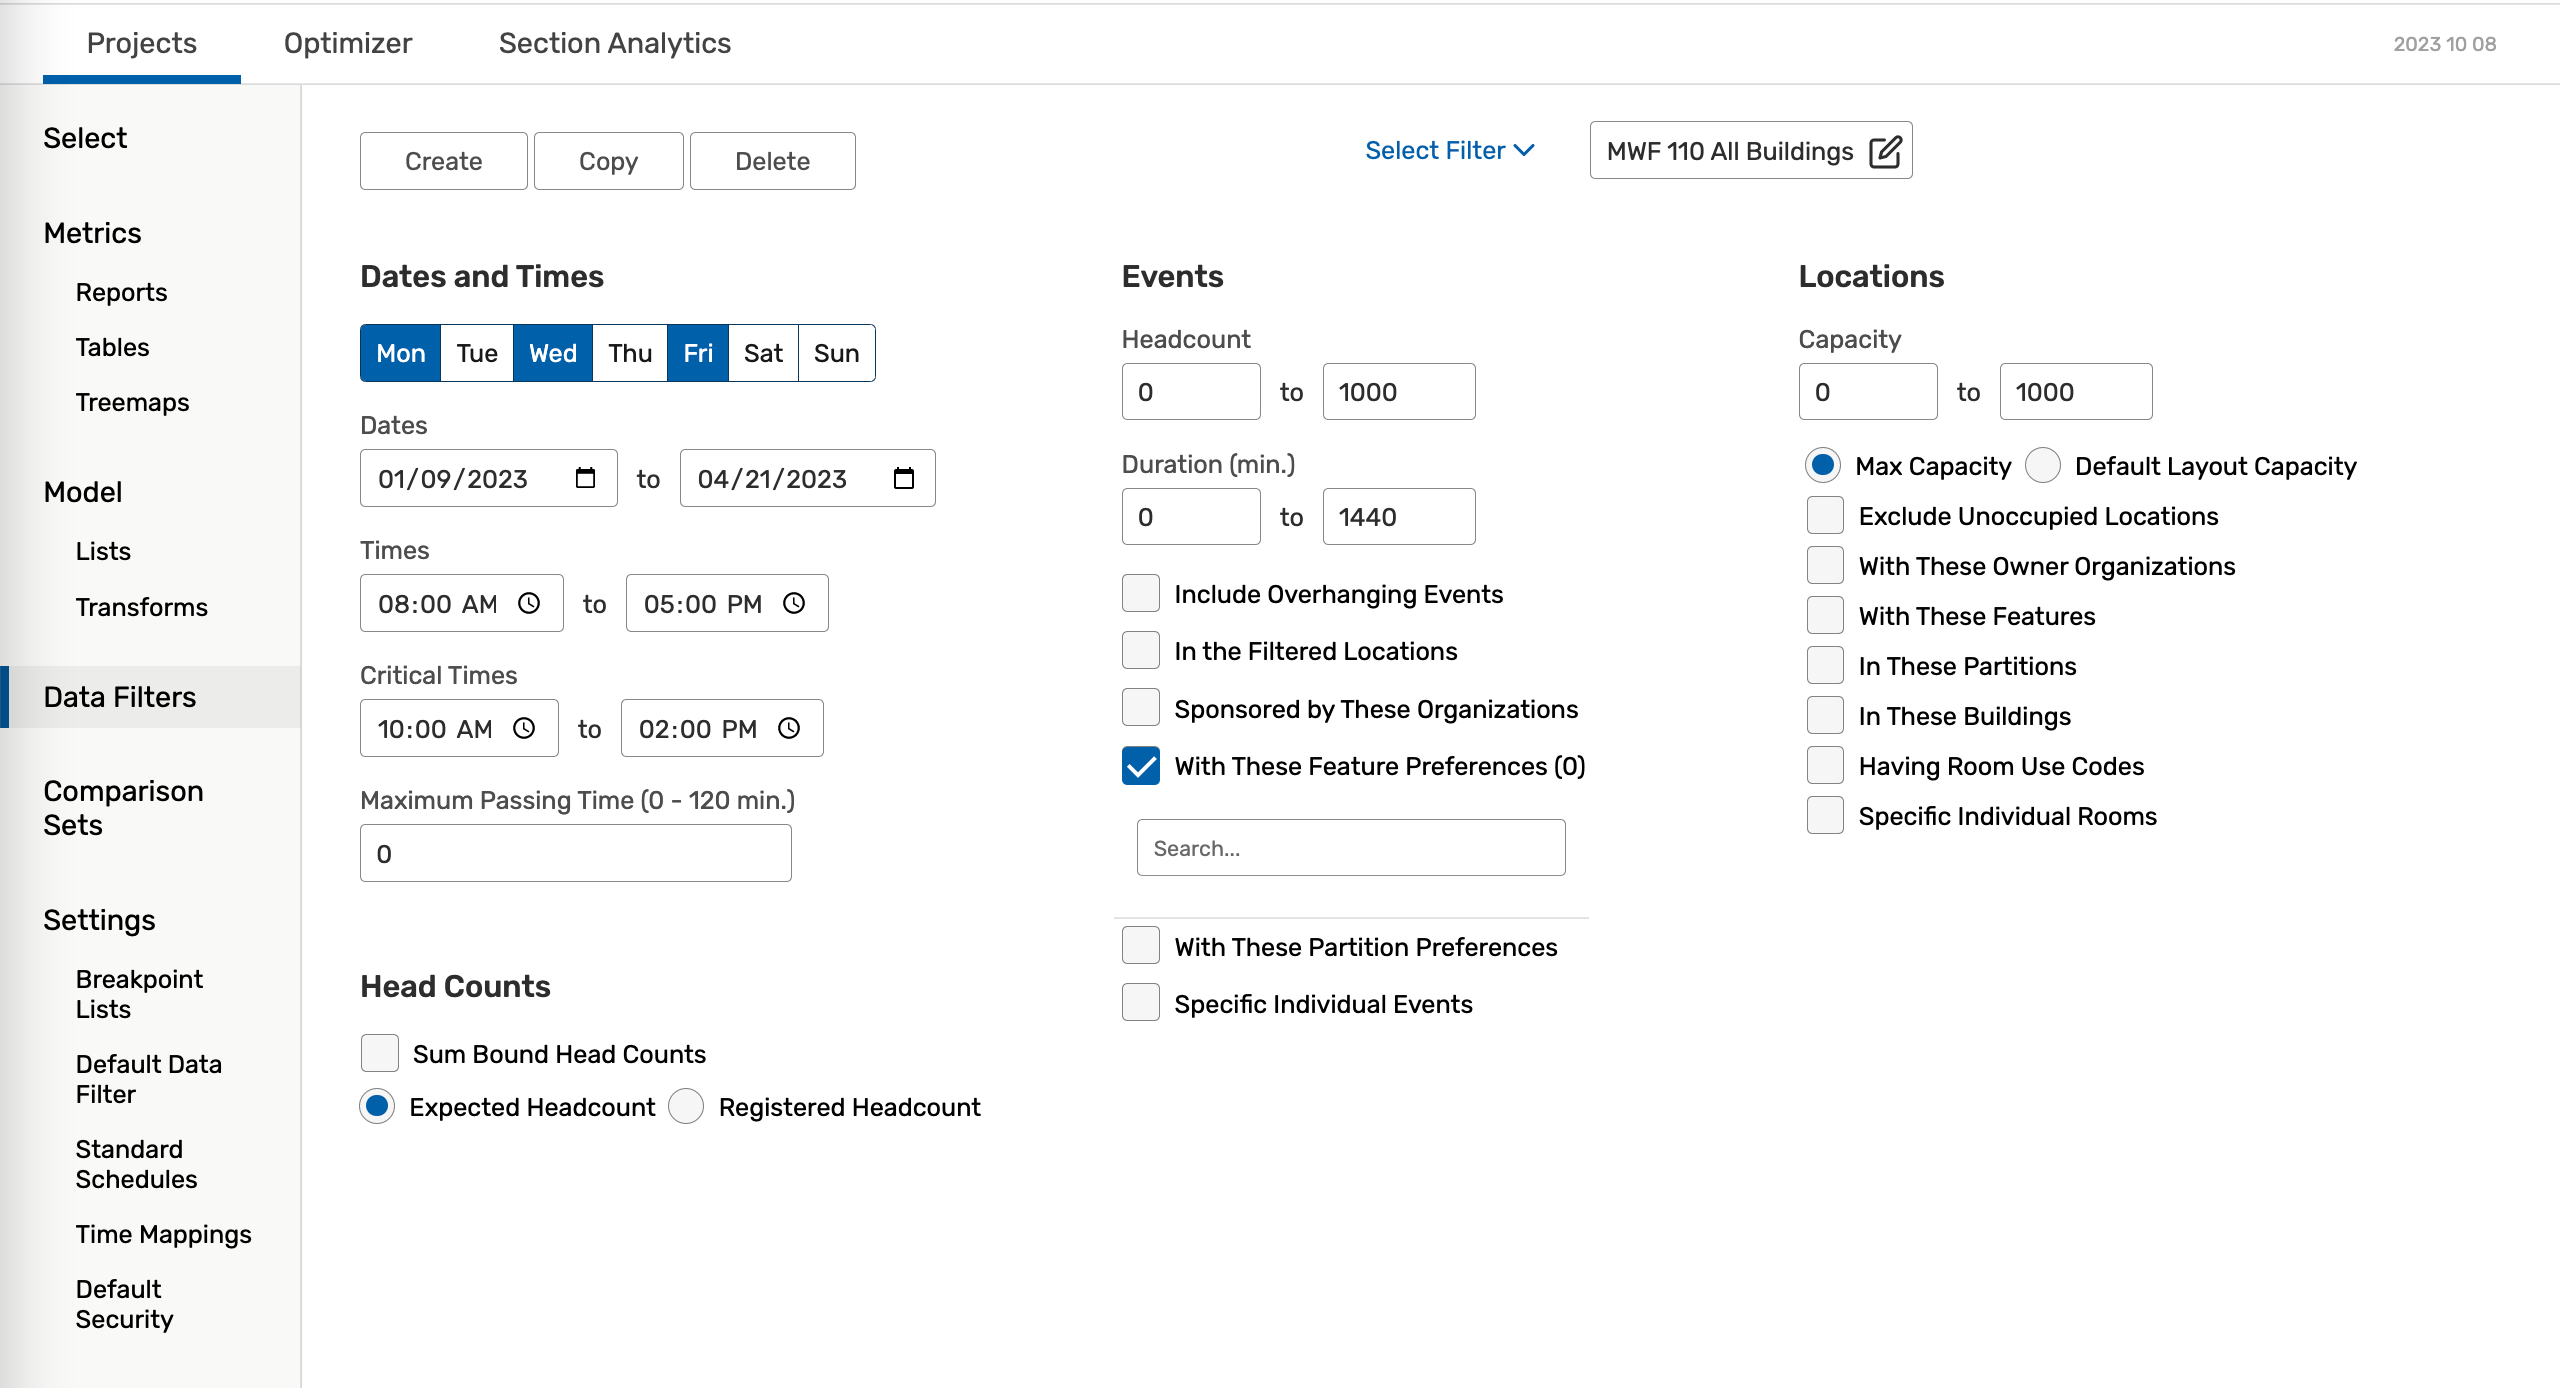
Task: Click the Create button
Action: [x=443, y=161]
